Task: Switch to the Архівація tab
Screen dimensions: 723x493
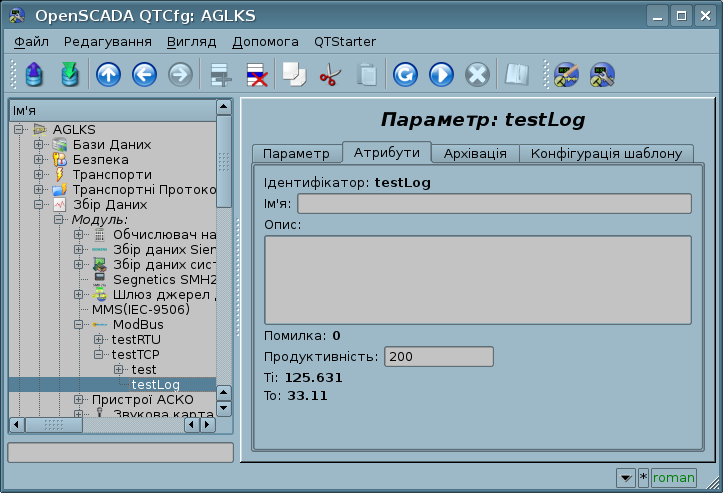Action: (x=475, y=153)
